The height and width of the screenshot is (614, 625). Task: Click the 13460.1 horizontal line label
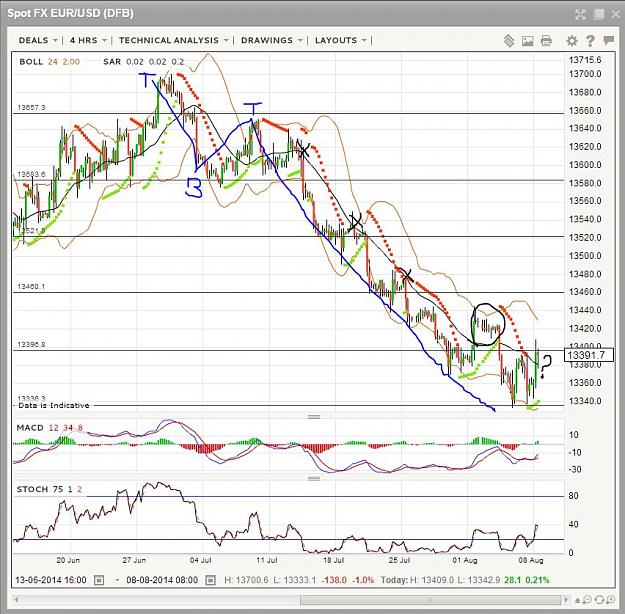click(x=31, y=287)
